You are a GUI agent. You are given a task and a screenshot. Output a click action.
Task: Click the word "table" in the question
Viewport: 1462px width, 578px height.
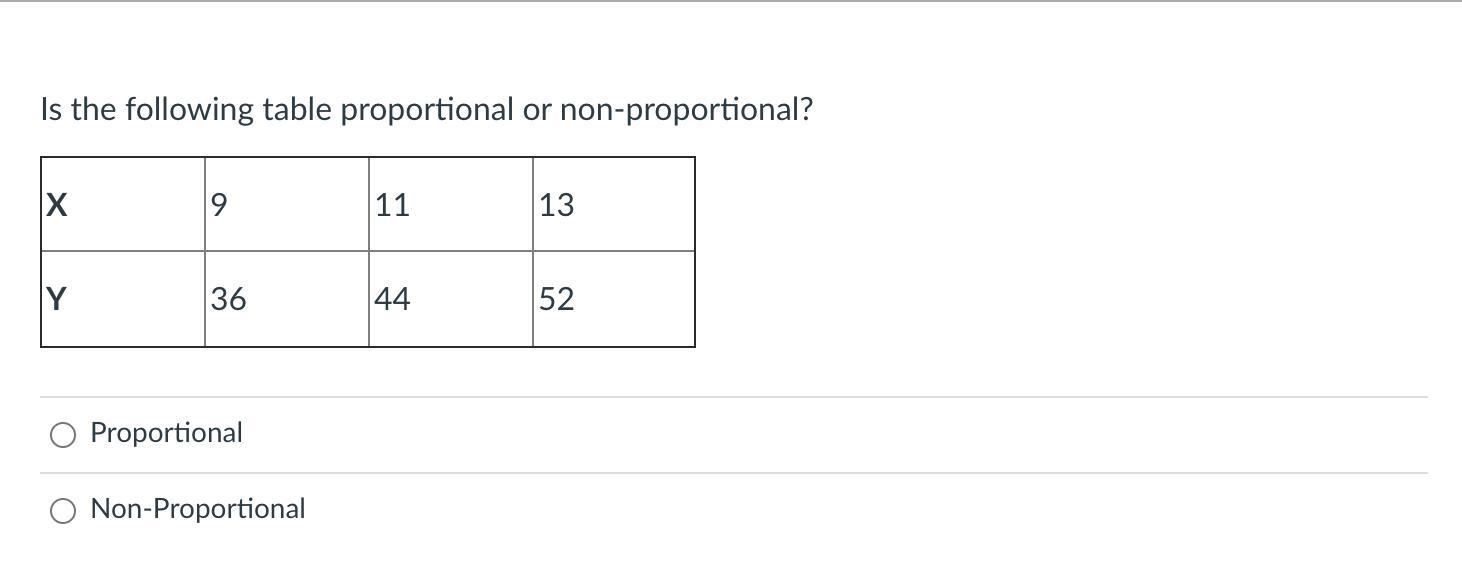[298, 109]
